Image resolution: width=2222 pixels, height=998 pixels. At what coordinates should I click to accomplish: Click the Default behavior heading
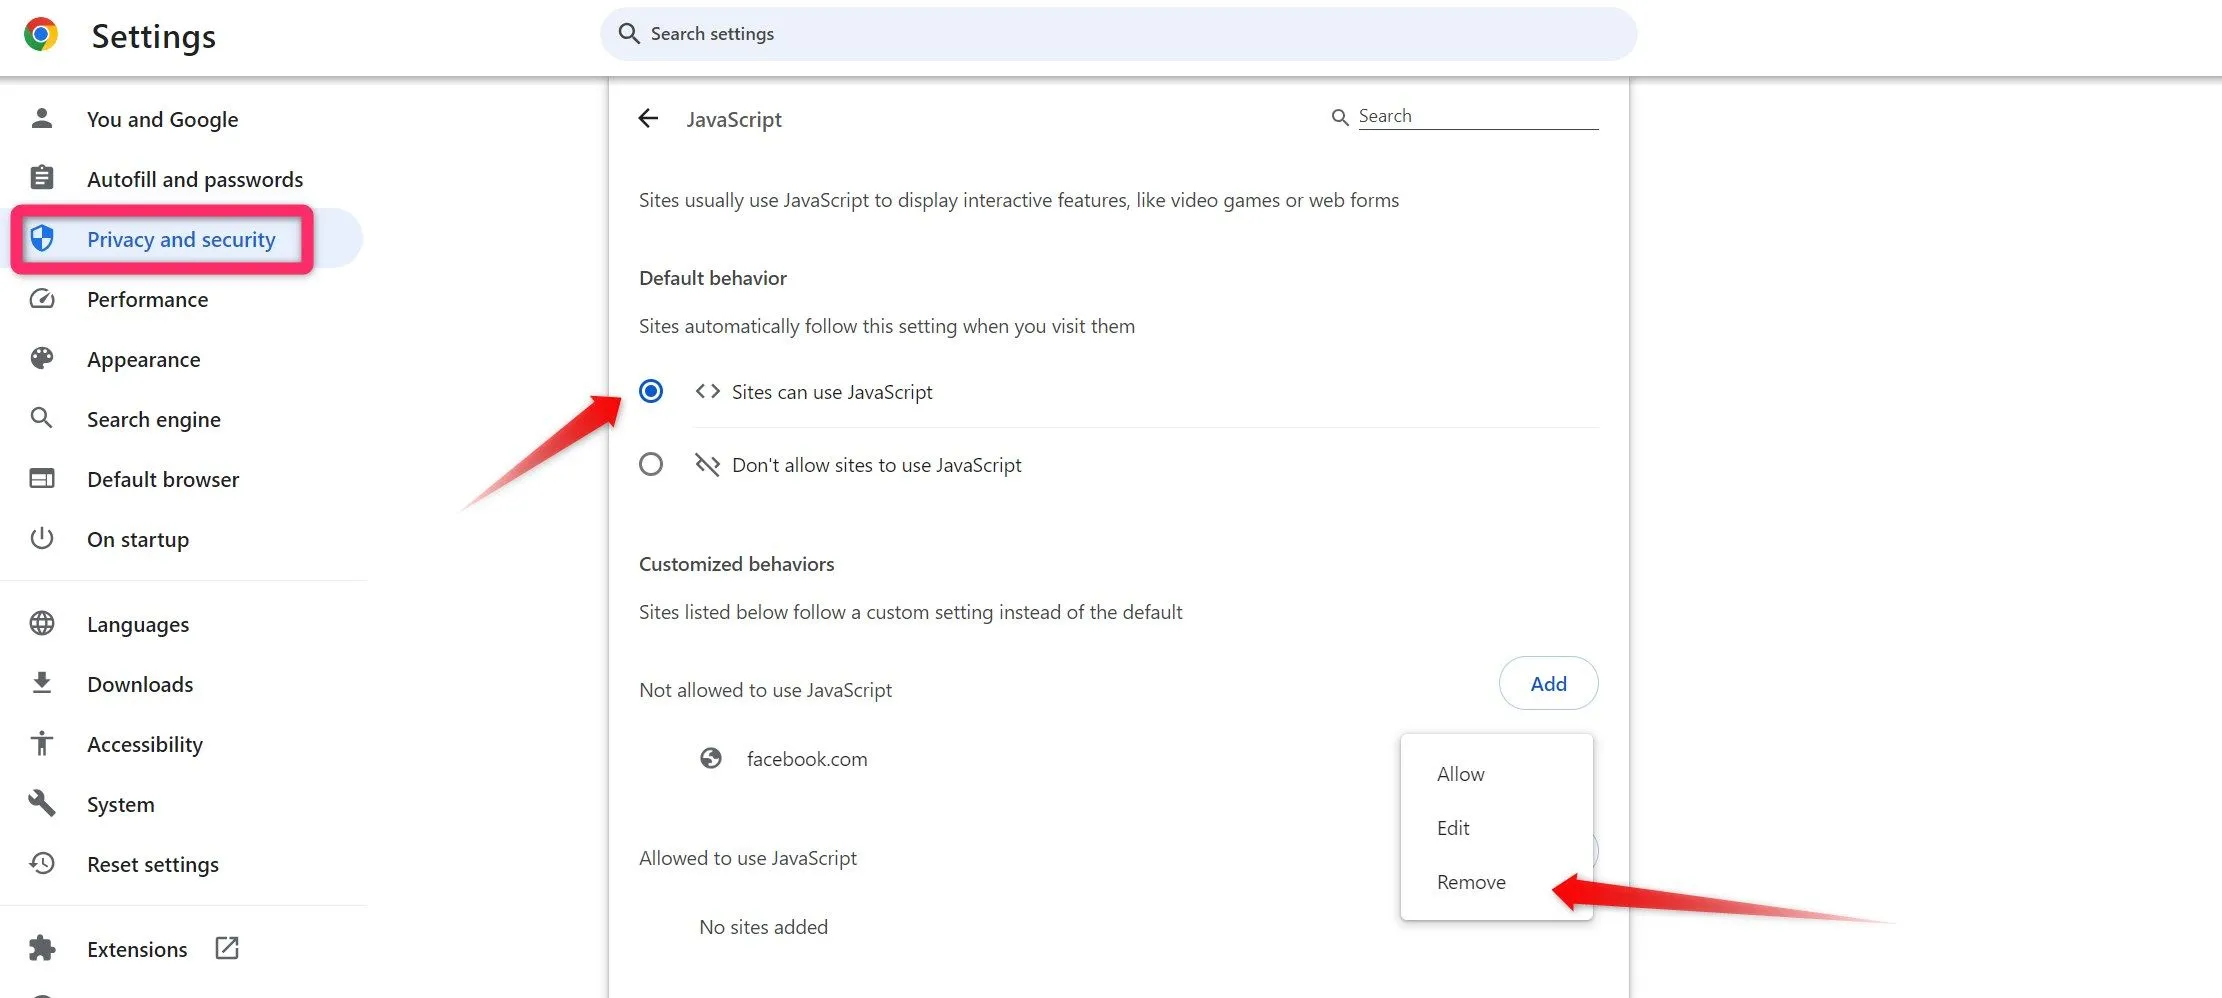coord(713,278)
